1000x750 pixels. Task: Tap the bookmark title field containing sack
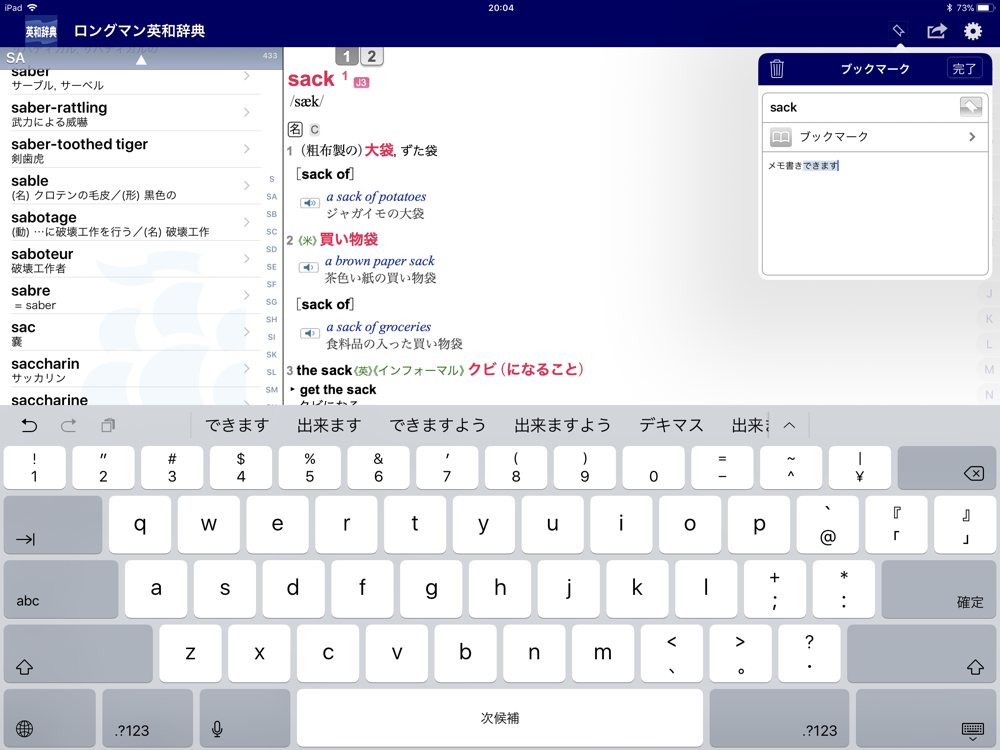pos(862,107)
